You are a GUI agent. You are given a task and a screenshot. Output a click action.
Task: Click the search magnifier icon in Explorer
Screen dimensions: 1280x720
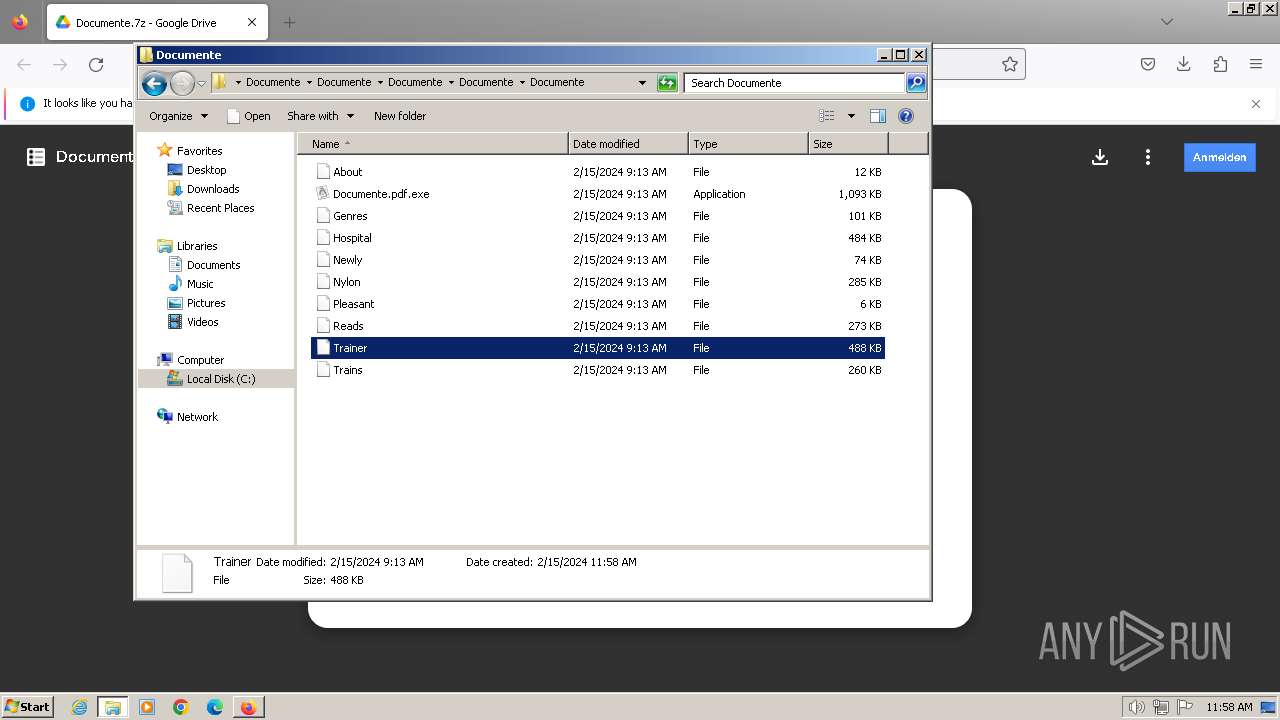click(916, 83)
